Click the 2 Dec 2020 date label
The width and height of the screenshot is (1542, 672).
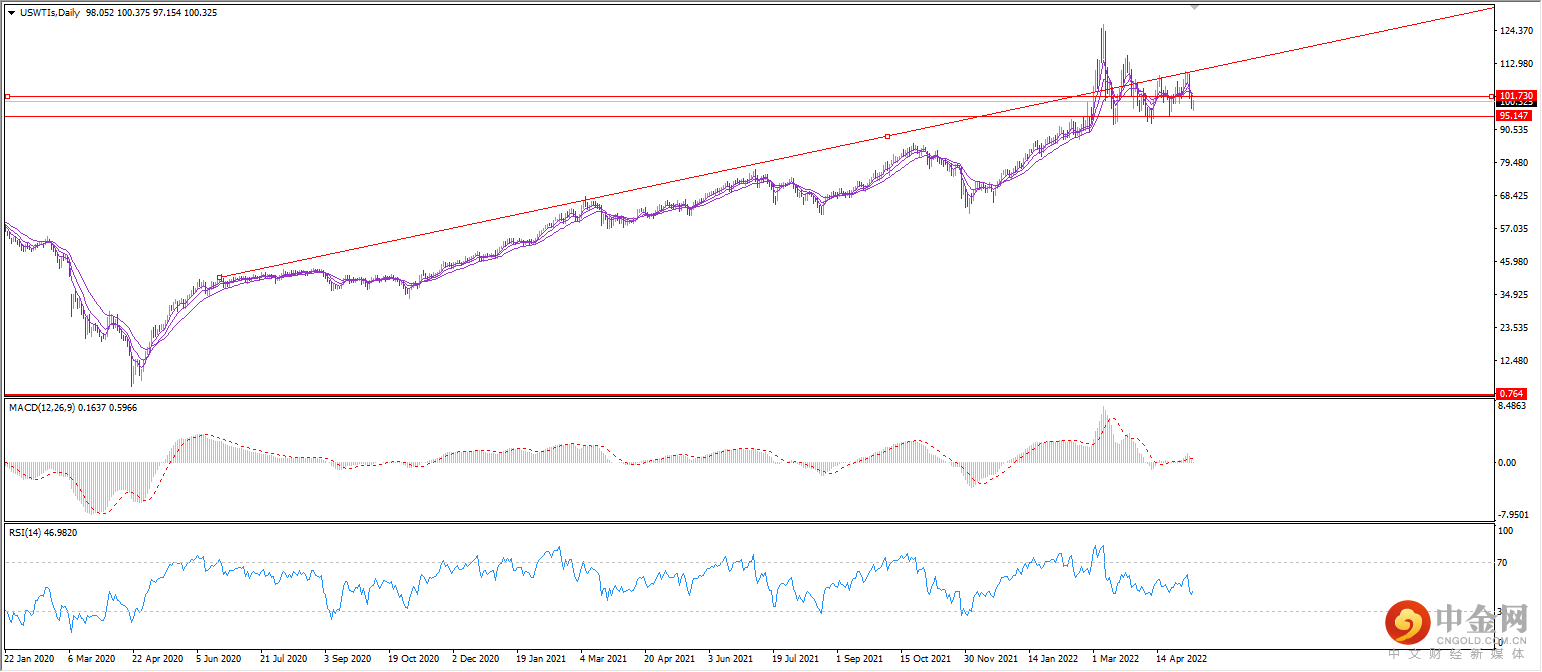tap(478, 660)
